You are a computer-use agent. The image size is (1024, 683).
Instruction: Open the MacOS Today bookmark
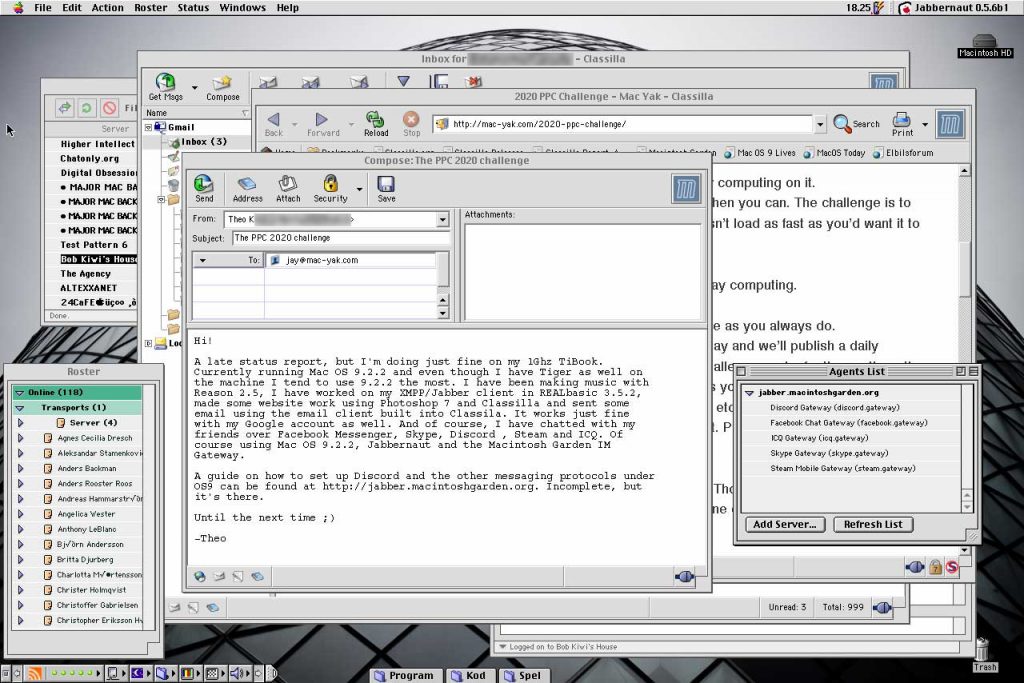pos(834,153)
